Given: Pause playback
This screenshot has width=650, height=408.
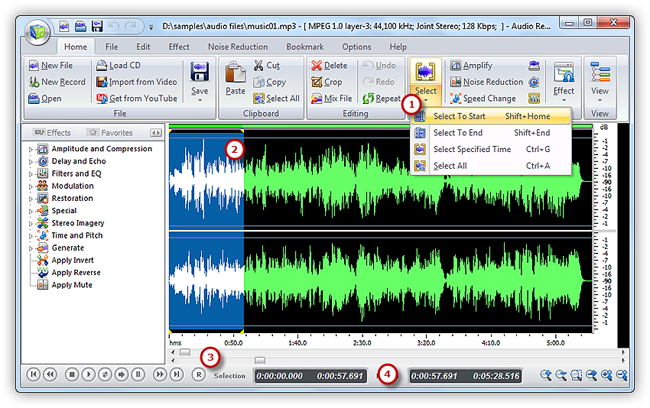Looking at the screenshot, I should coord(138,375).
